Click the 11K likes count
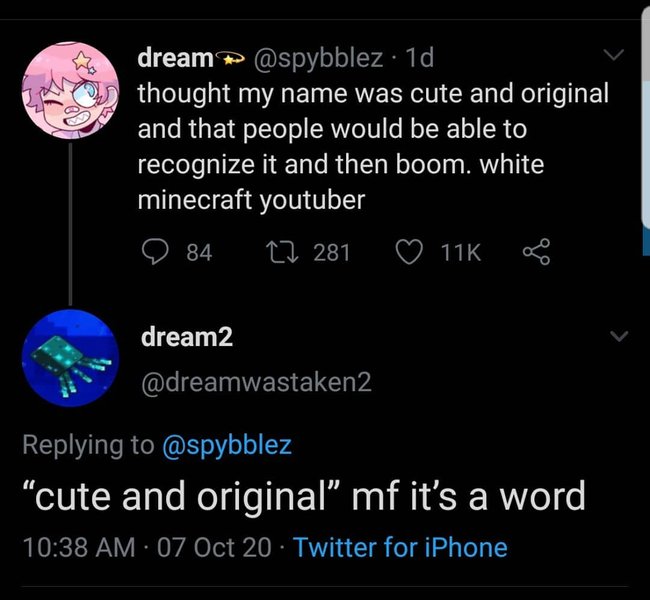Image resolution: width=650 pixels, height=600 pixels. pyautogui.click(x=460, y=252)
